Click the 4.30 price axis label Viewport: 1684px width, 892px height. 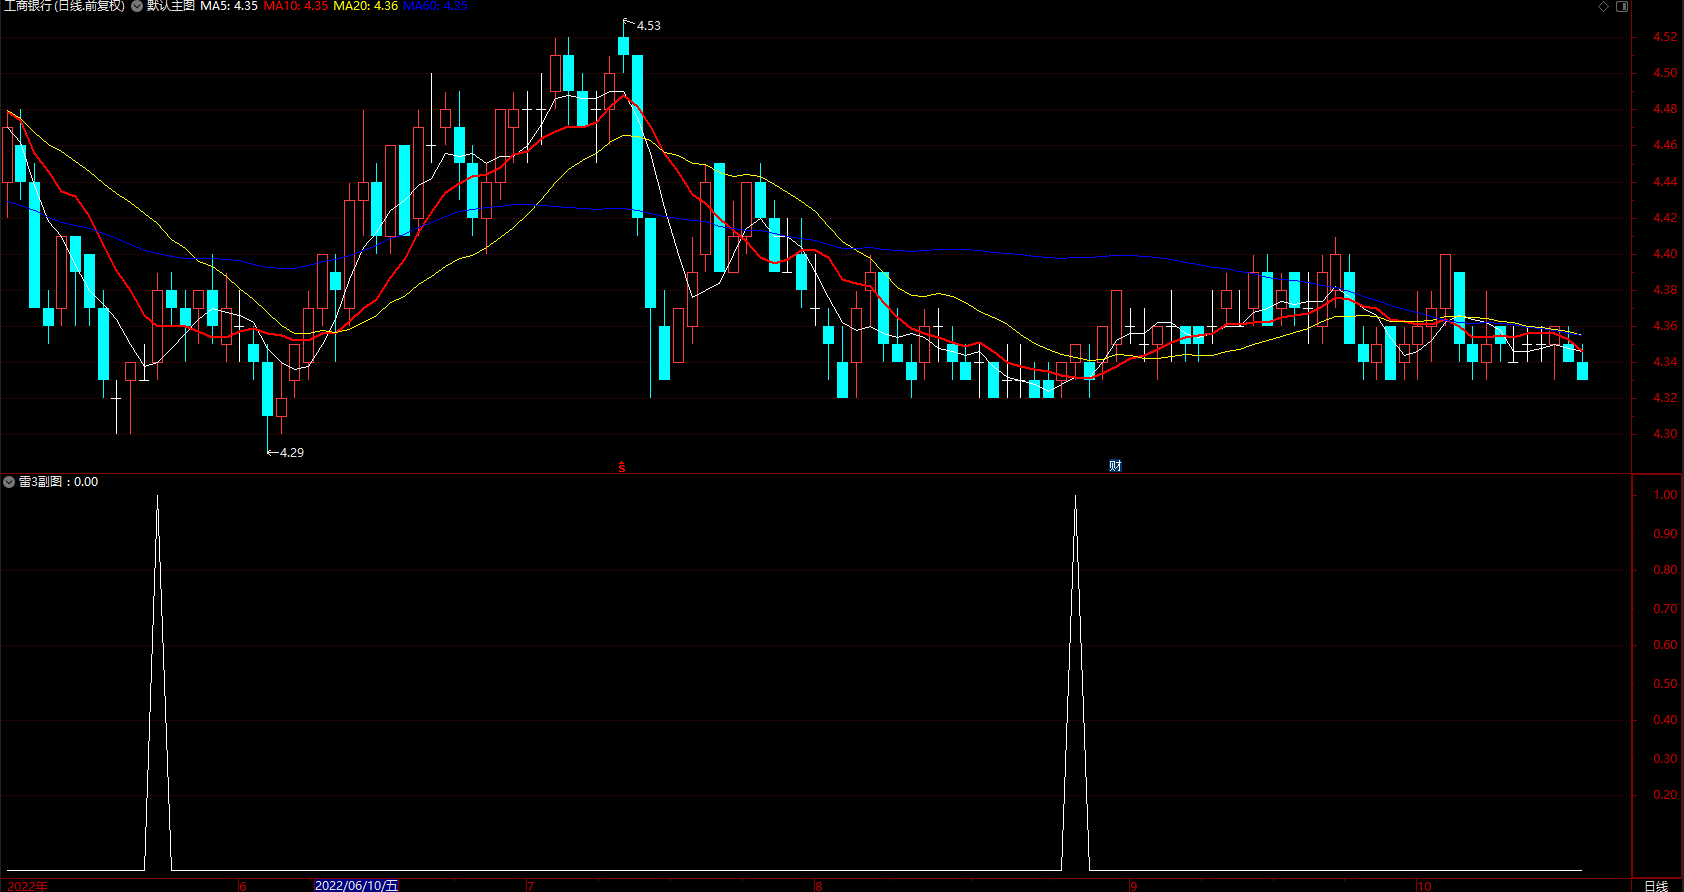1665,434
